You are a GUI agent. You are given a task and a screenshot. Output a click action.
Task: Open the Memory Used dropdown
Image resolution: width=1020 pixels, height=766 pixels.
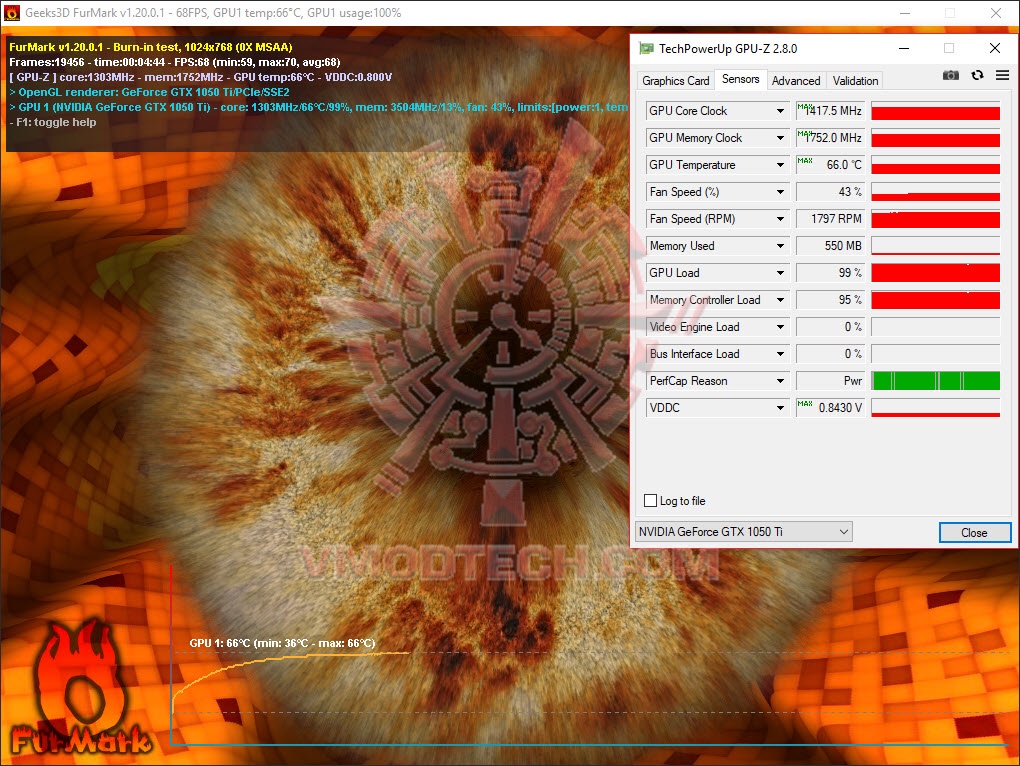pos(780,246)
